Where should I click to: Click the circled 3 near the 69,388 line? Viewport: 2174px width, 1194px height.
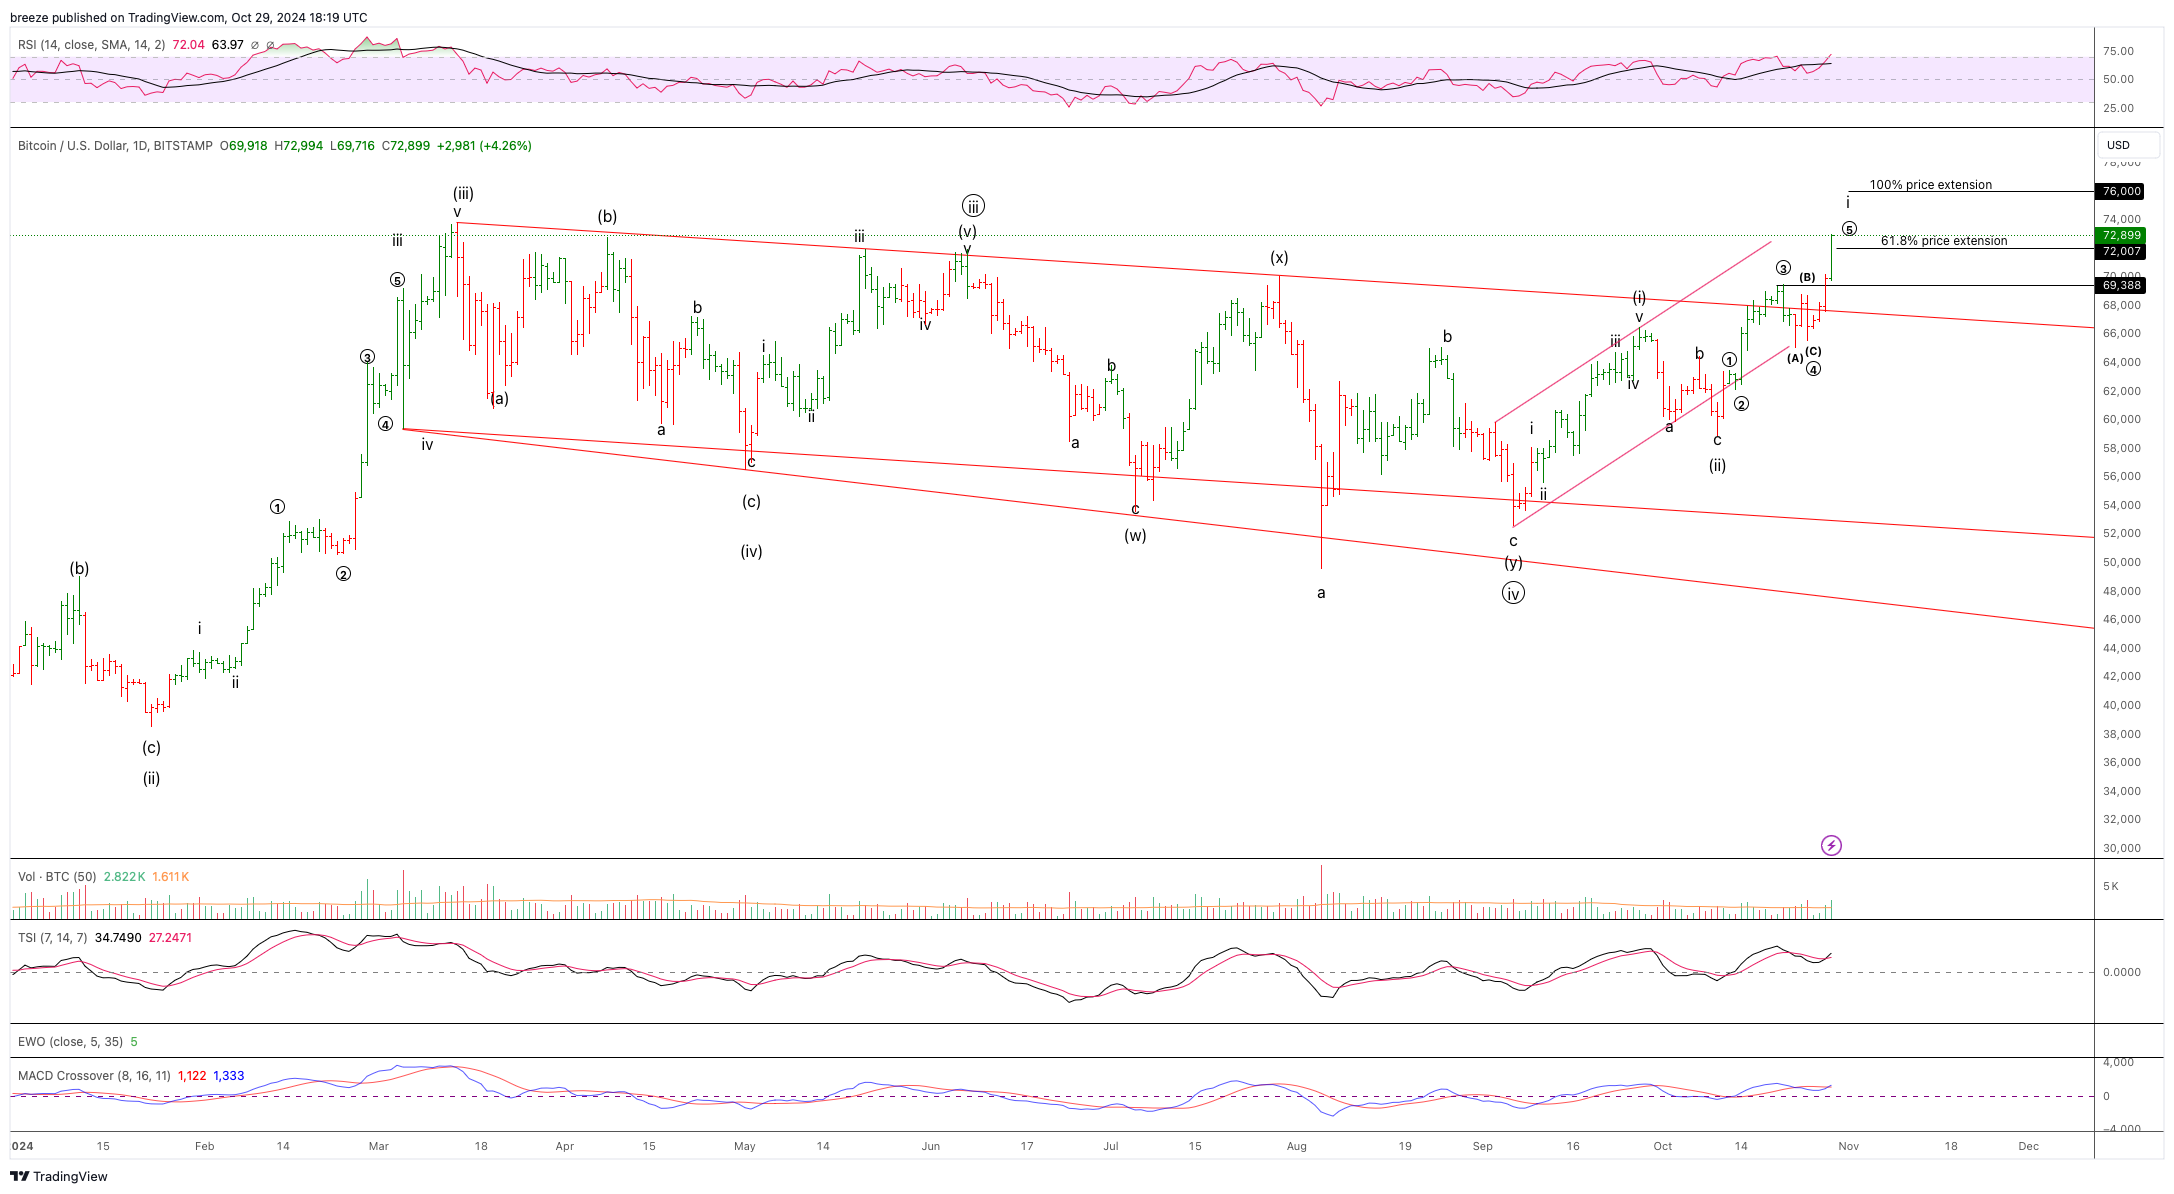[1783, 268]
